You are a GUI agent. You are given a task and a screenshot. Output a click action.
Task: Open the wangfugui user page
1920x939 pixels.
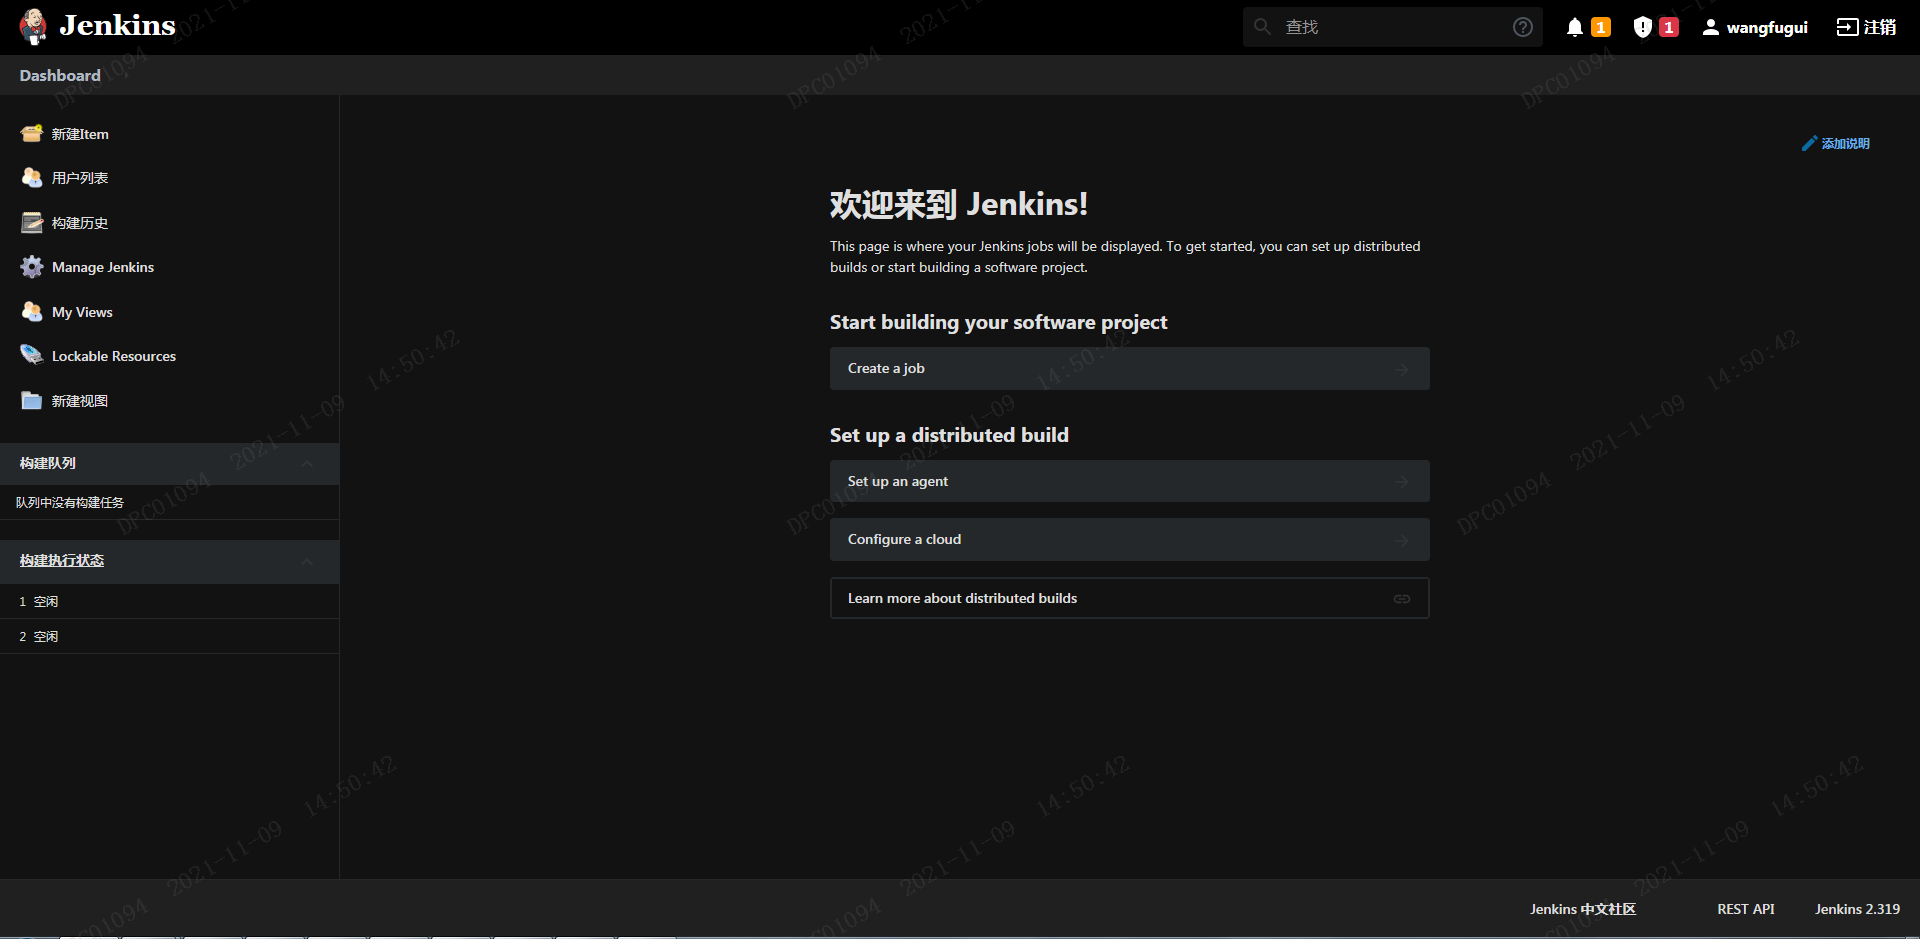(1767, 27)
